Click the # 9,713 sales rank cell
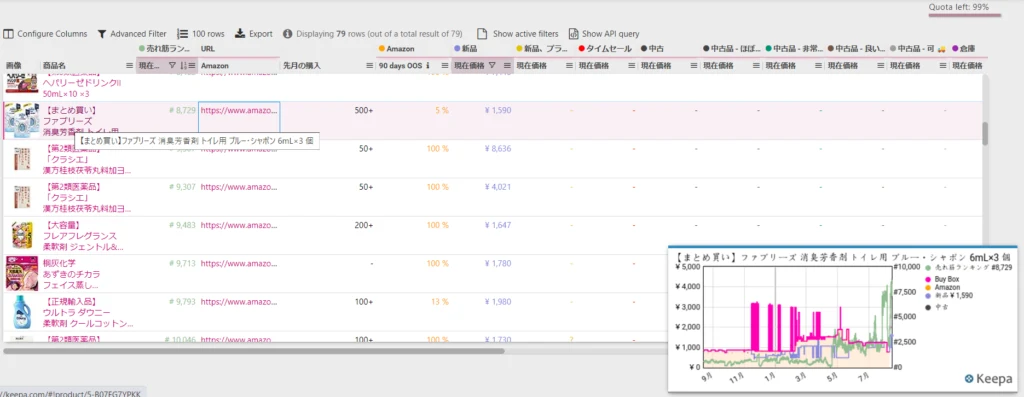The height and width of the screenshot is (397, 1024). click(x=182, y=263)
